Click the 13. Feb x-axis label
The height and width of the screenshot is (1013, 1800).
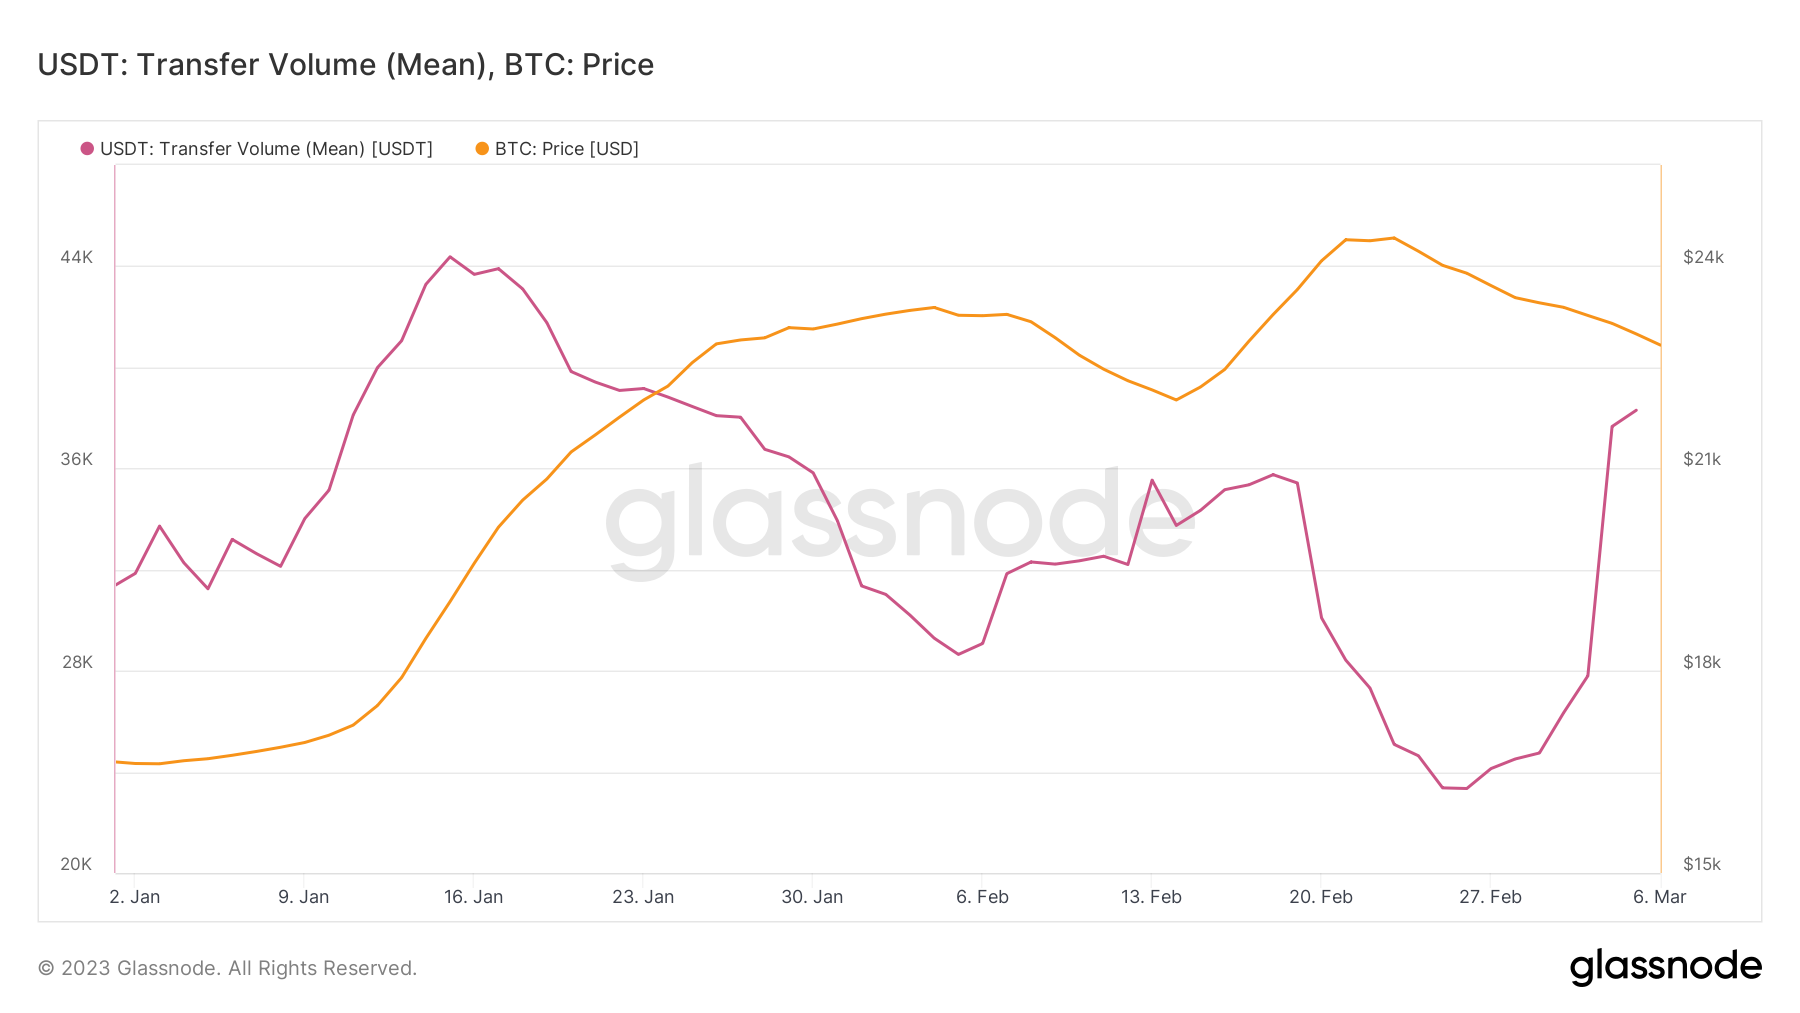pos(1151,897)
